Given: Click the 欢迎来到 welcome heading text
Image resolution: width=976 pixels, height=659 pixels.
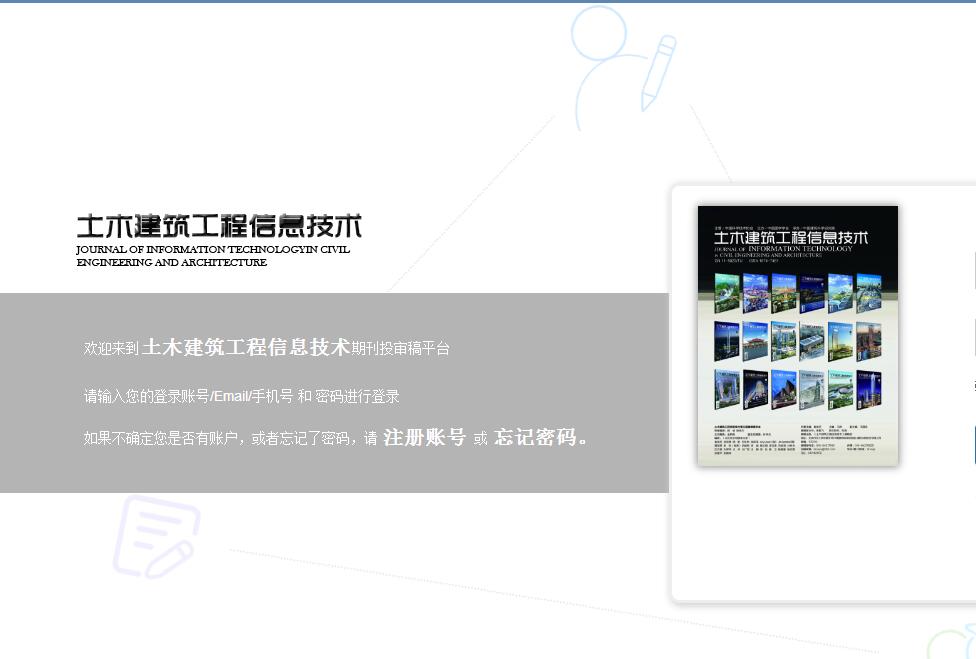Looking at the screenshot, I should (111, 349).
